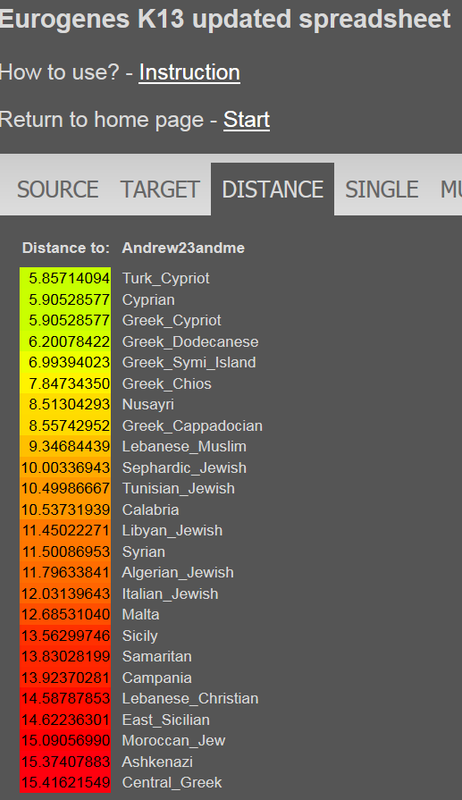Click distance value 14.58787853
This screenshot has width=462, height=800.
pos(65,698)
